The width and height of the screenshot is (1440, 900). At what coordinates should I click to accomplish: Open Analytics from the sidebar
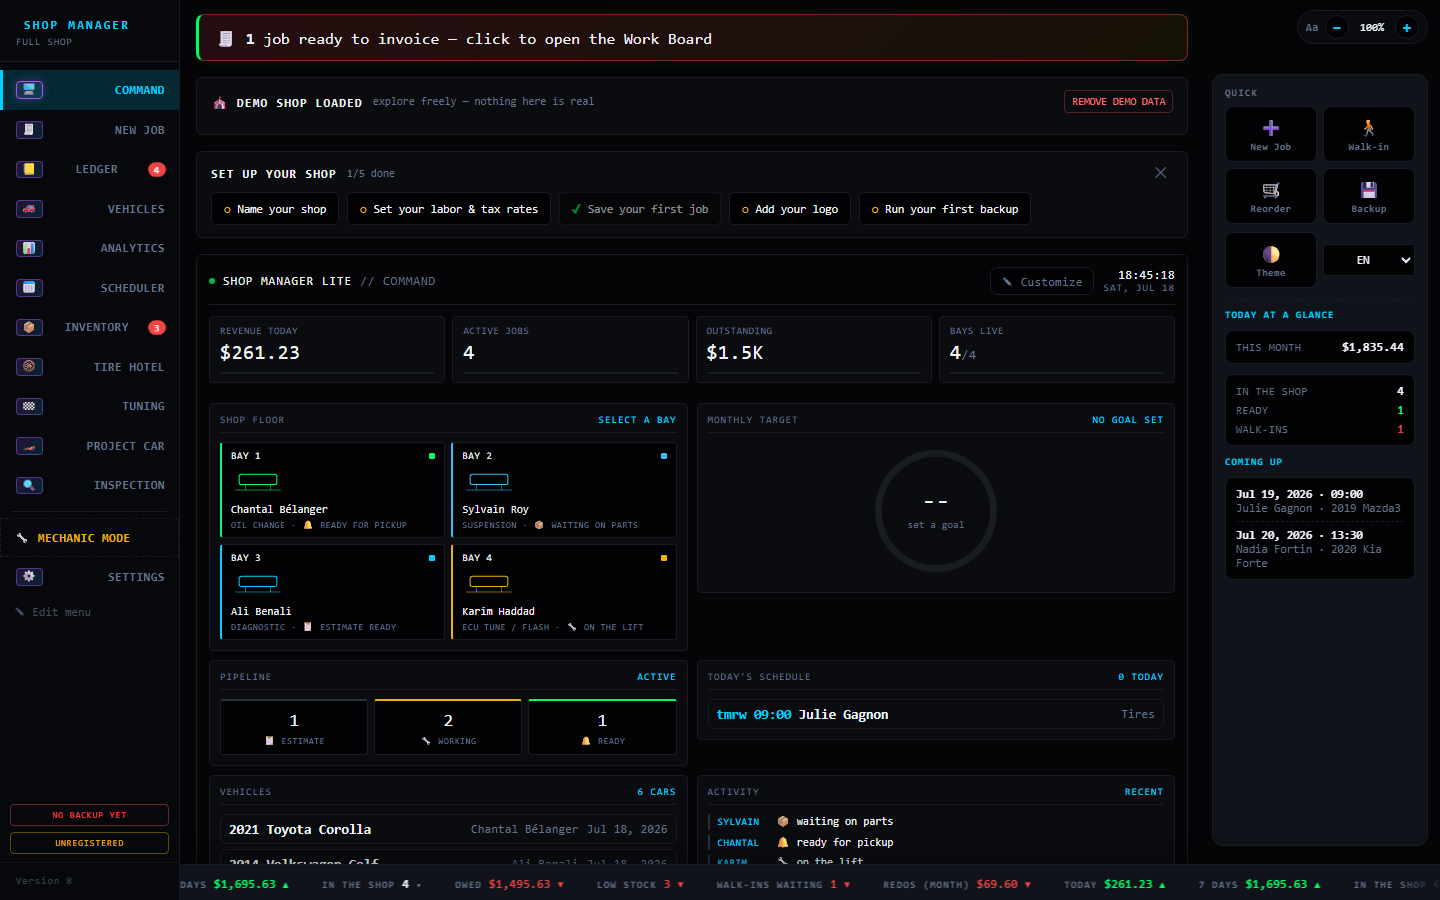90,248
